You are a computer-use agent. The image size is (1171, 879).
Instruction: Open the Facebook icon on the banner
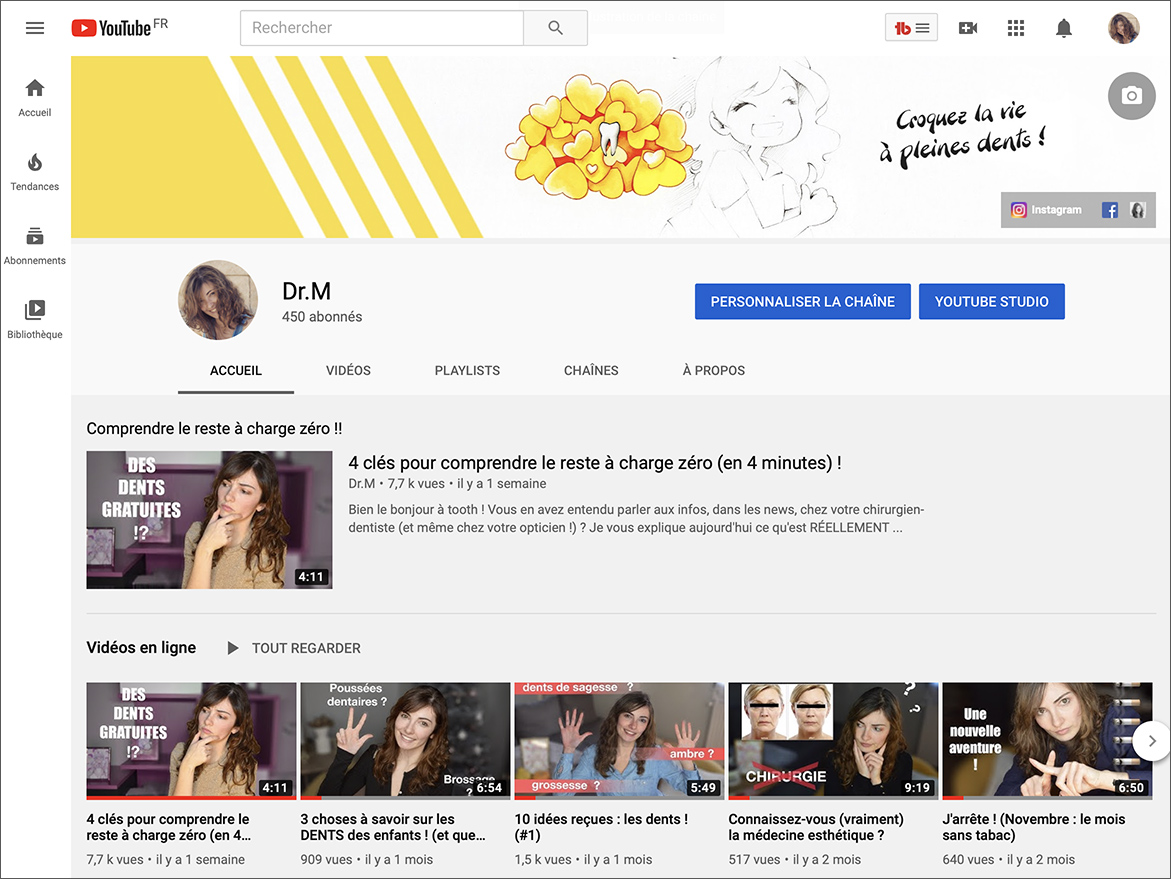pos(1108,209)
